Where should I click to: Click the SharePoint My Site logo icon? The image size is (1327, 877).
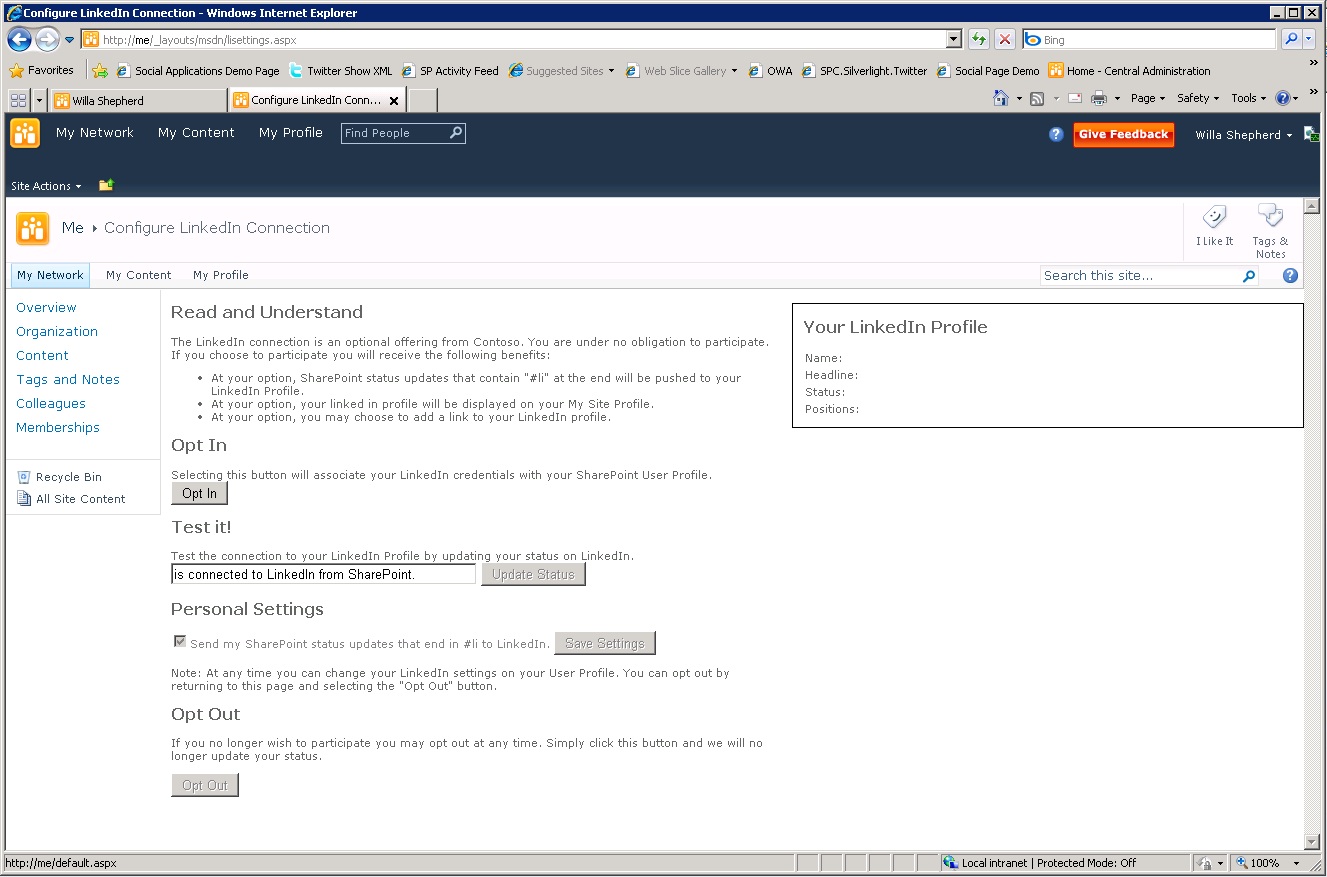(25, 133)
